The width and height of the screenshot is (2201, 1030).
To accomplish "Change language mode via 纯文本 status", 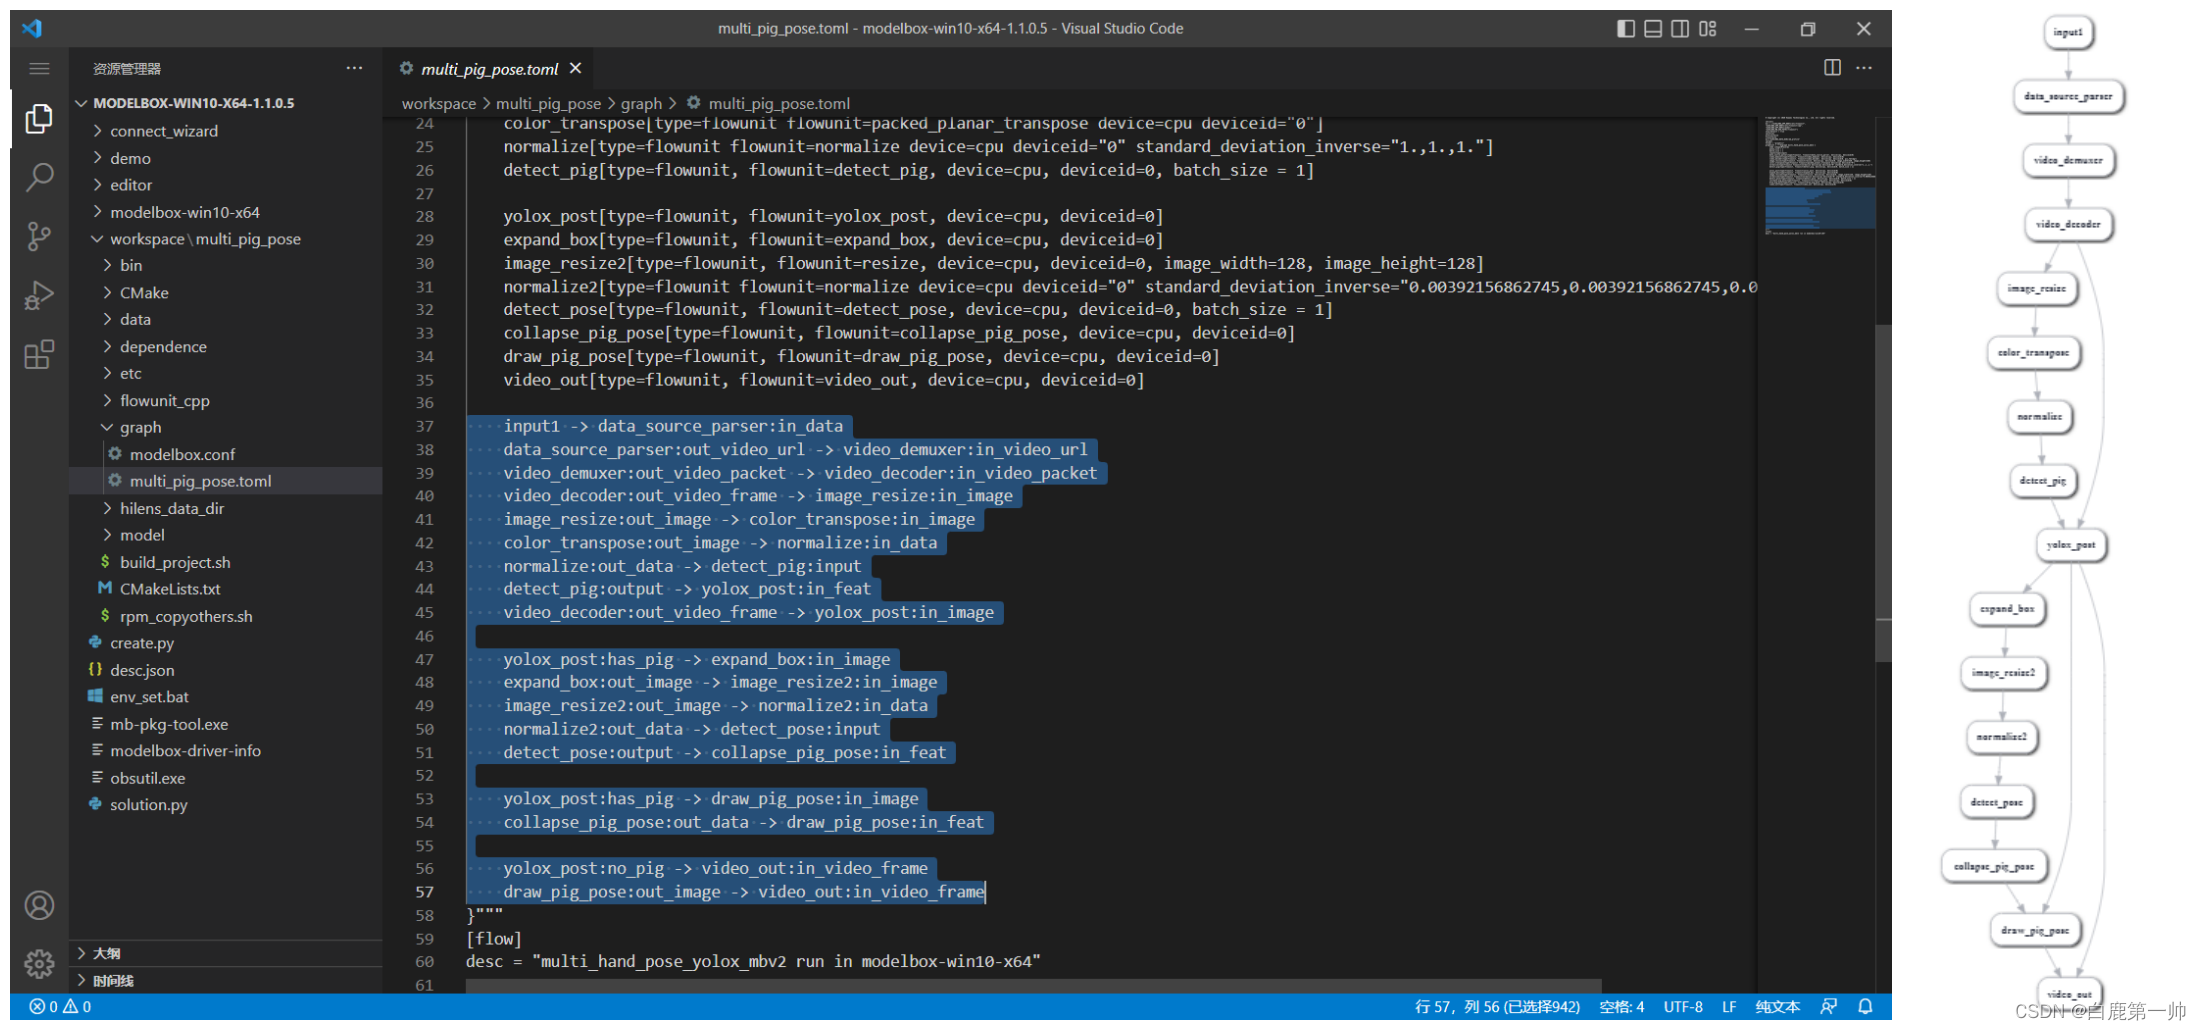I will point(1777,1007).
